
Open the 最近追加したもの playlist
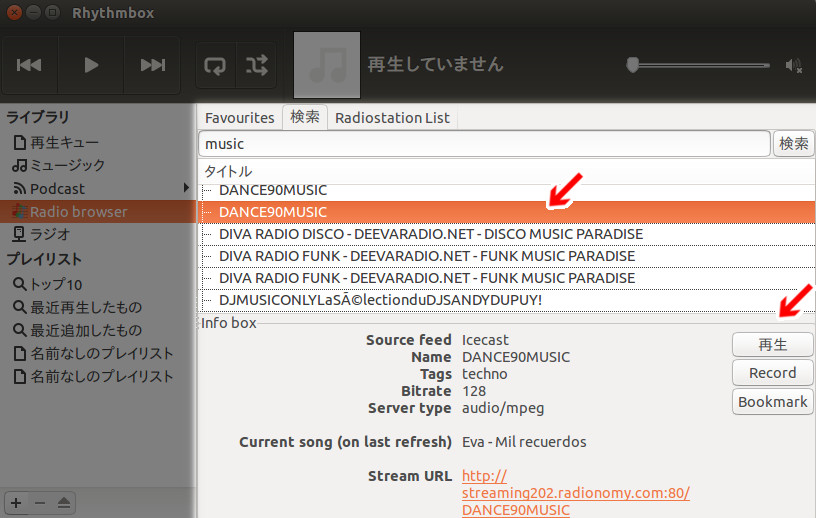77,330
